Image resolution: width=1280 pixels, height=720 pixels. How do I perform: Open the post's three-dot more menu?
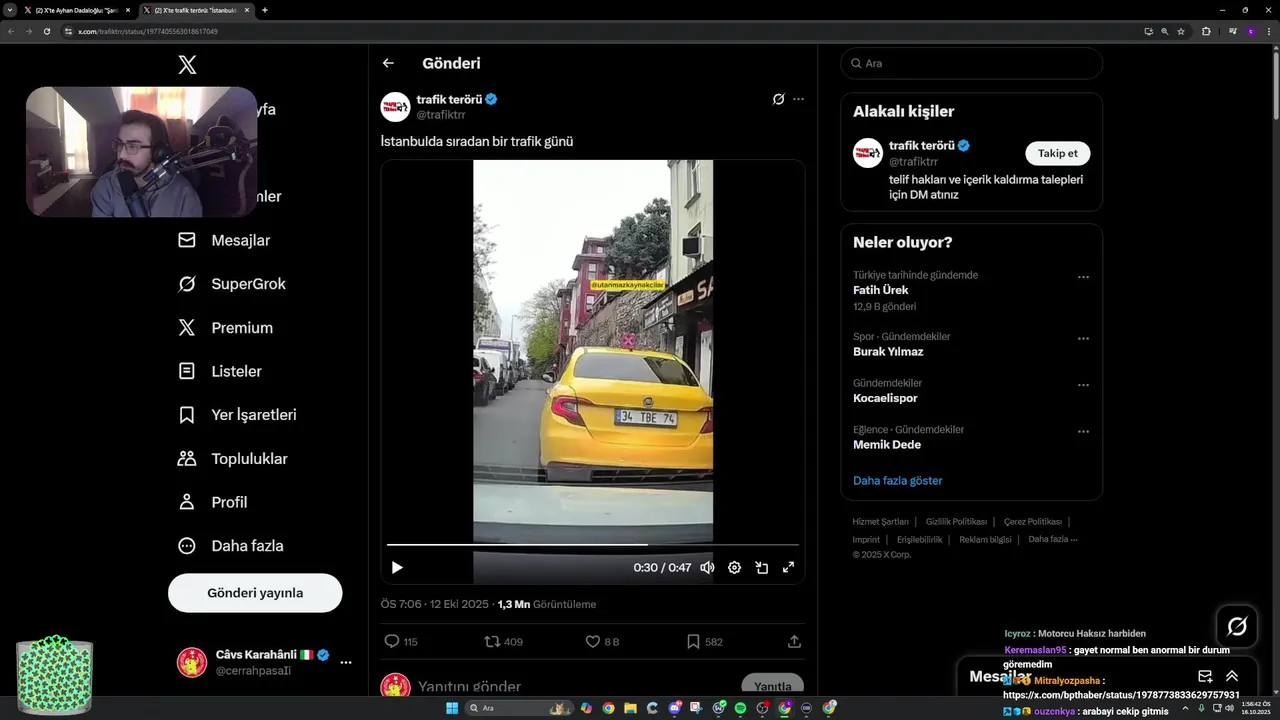click(798, 99)
